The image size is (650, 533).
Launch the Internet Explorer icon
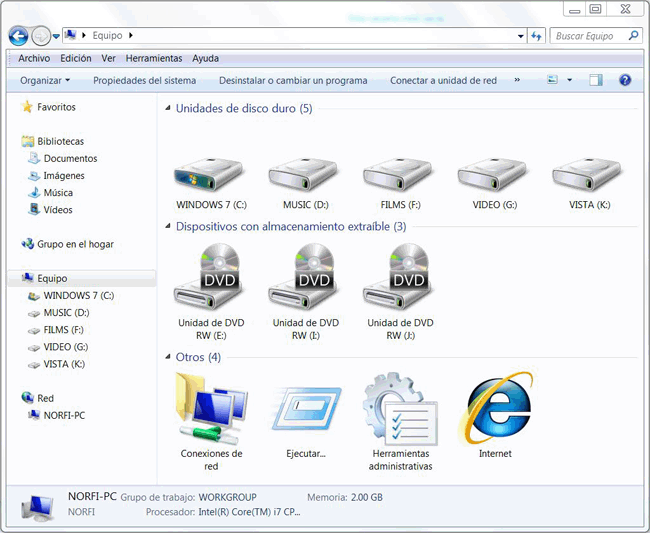[495, 408]
